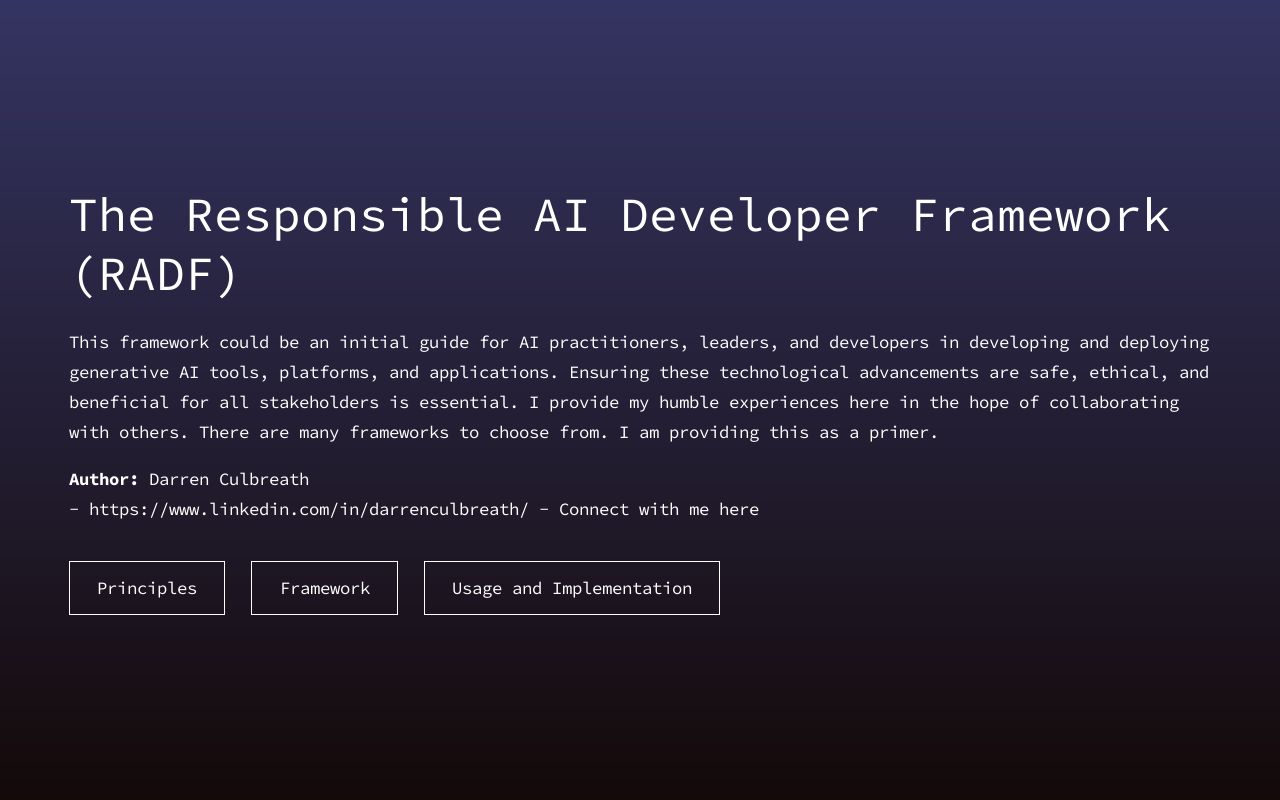This screenshot has width=1280, height=800.
Task: Click the Connect with me here text
Action: click(659, 509)
